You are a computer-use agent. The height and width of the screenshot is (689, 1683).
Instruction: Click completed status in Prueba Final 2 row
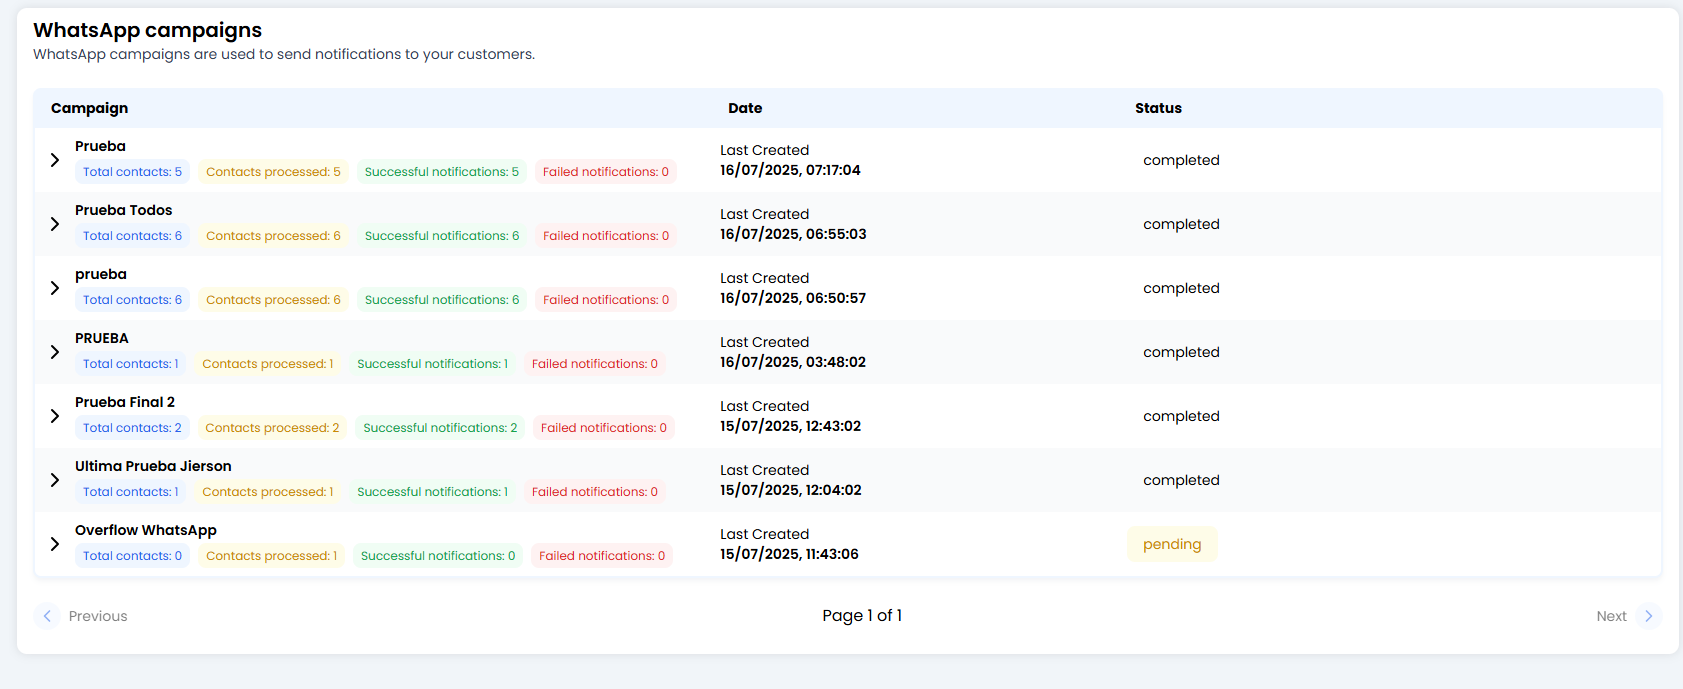[1181, 416]
